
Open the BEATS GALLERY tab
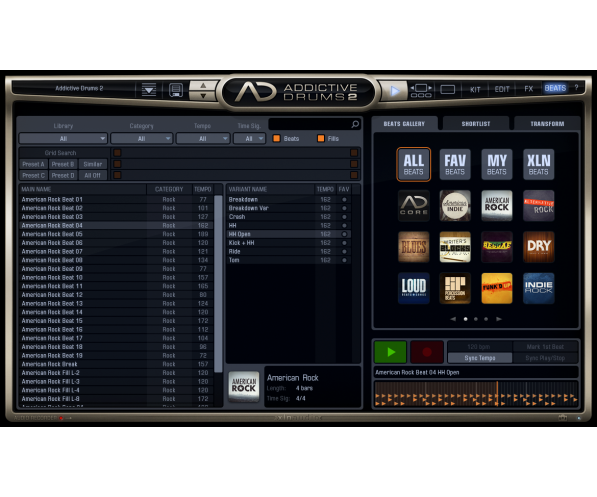[x=404, y=124]
